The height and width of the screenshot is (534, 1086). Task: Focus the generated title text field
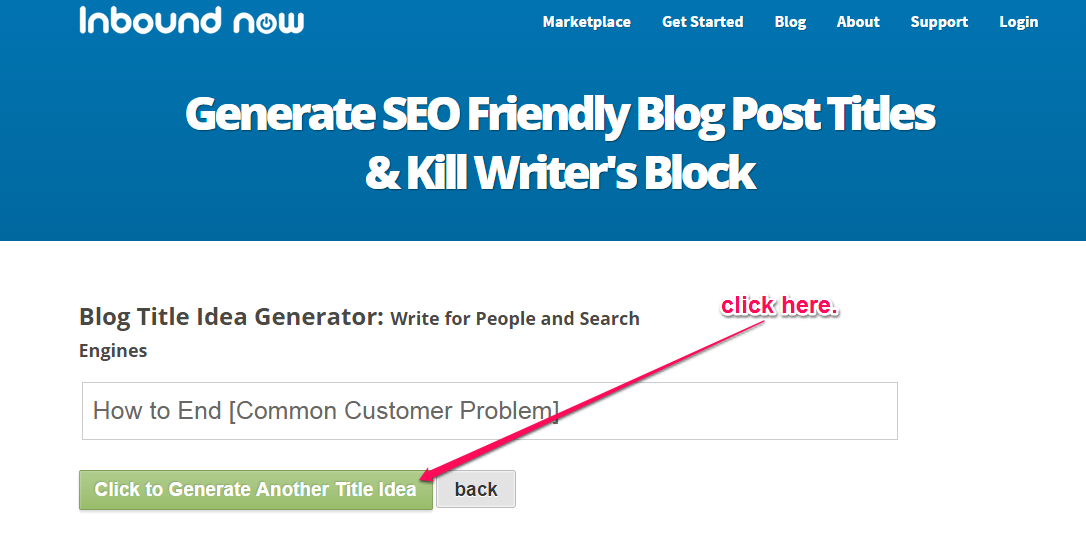pyautogui.click(x=490, y=411)
